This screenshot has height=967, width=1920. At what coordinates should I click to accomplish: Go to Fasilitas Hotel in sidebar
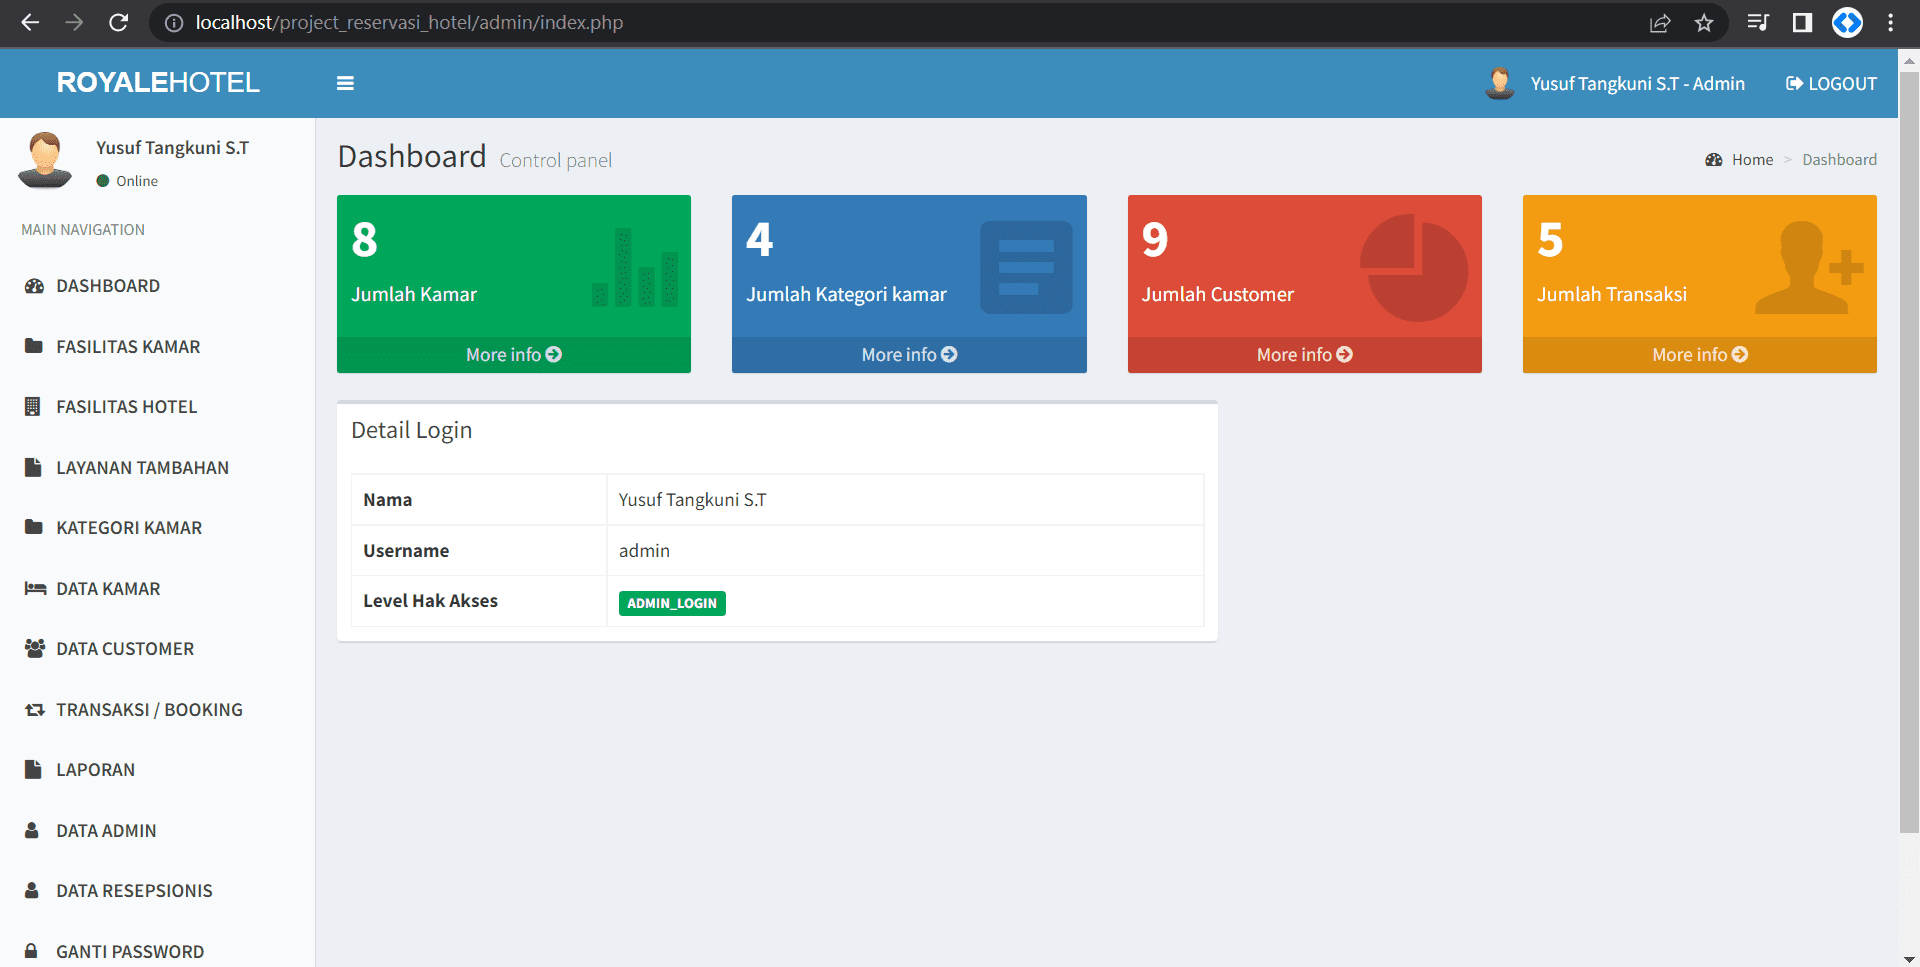coord(126,407)
